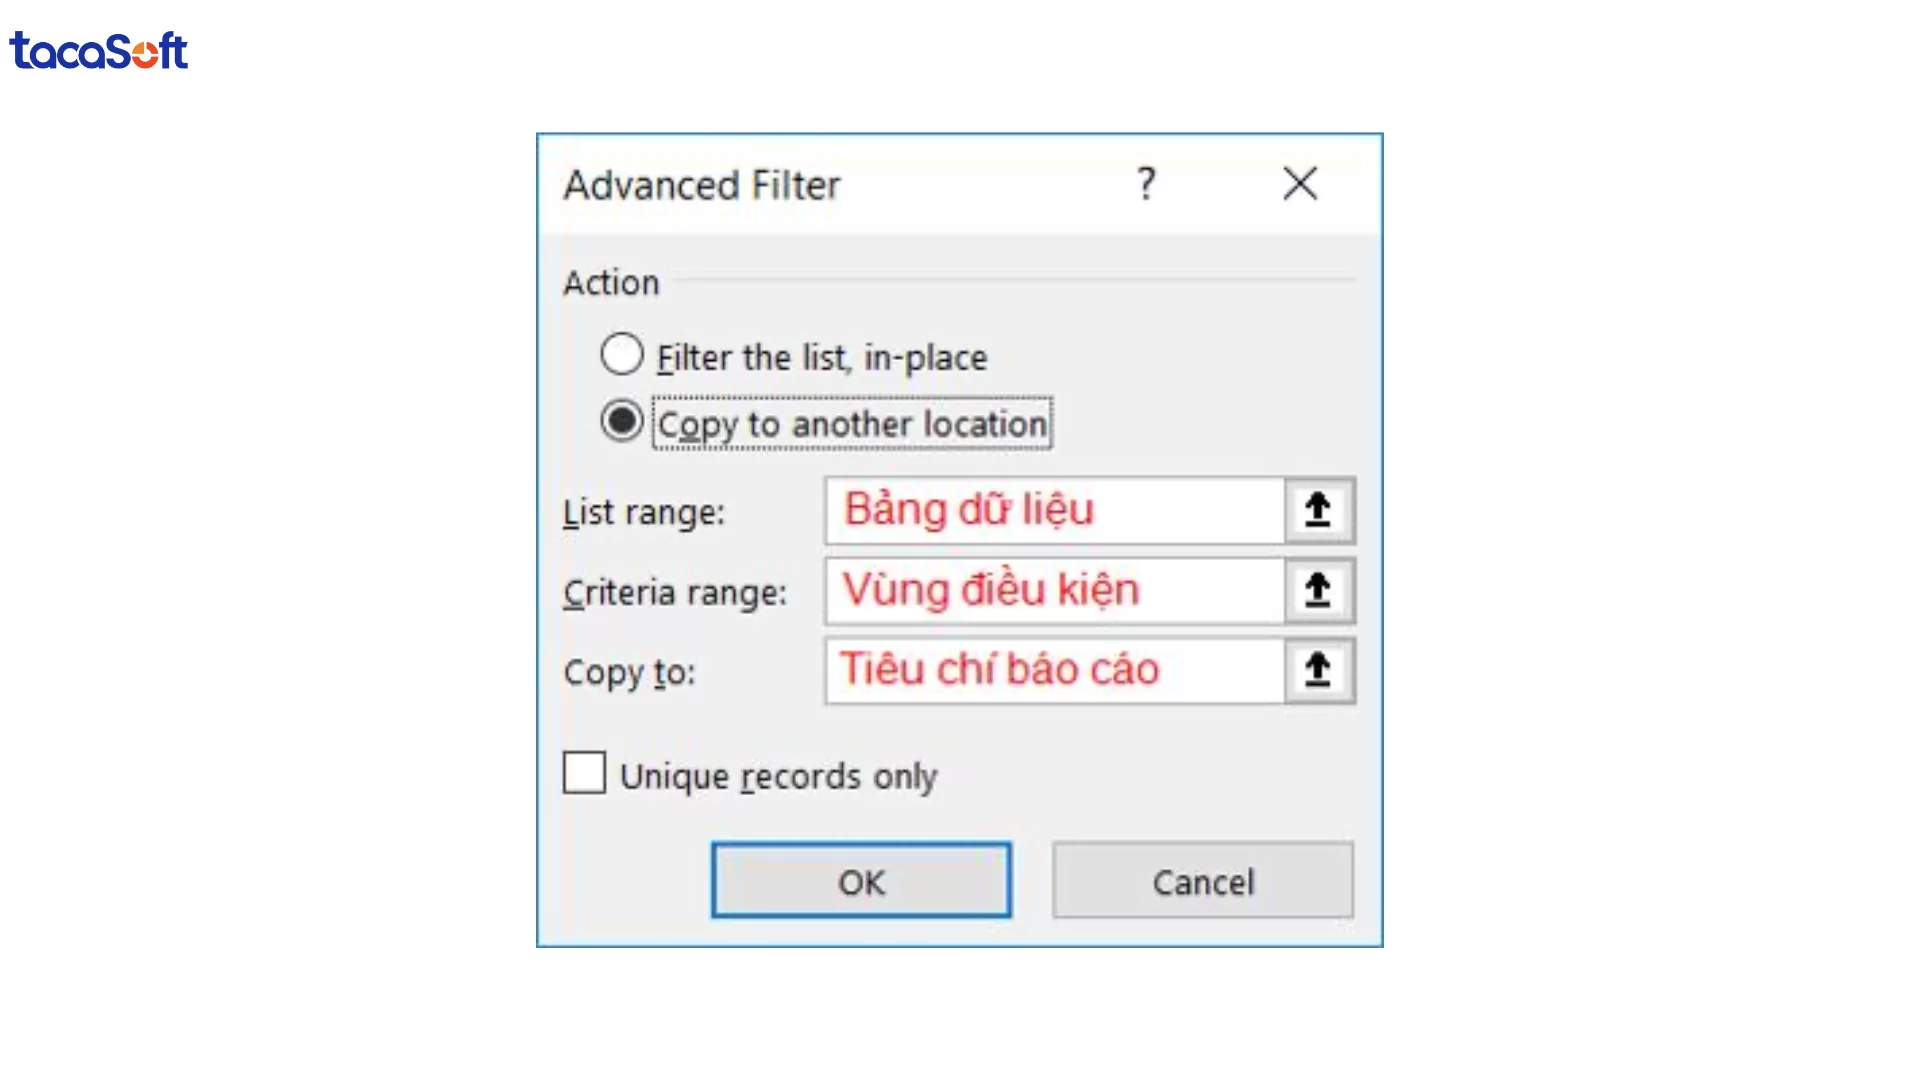Click the List range collapse dialog icon

click(x=1317, y=510)
